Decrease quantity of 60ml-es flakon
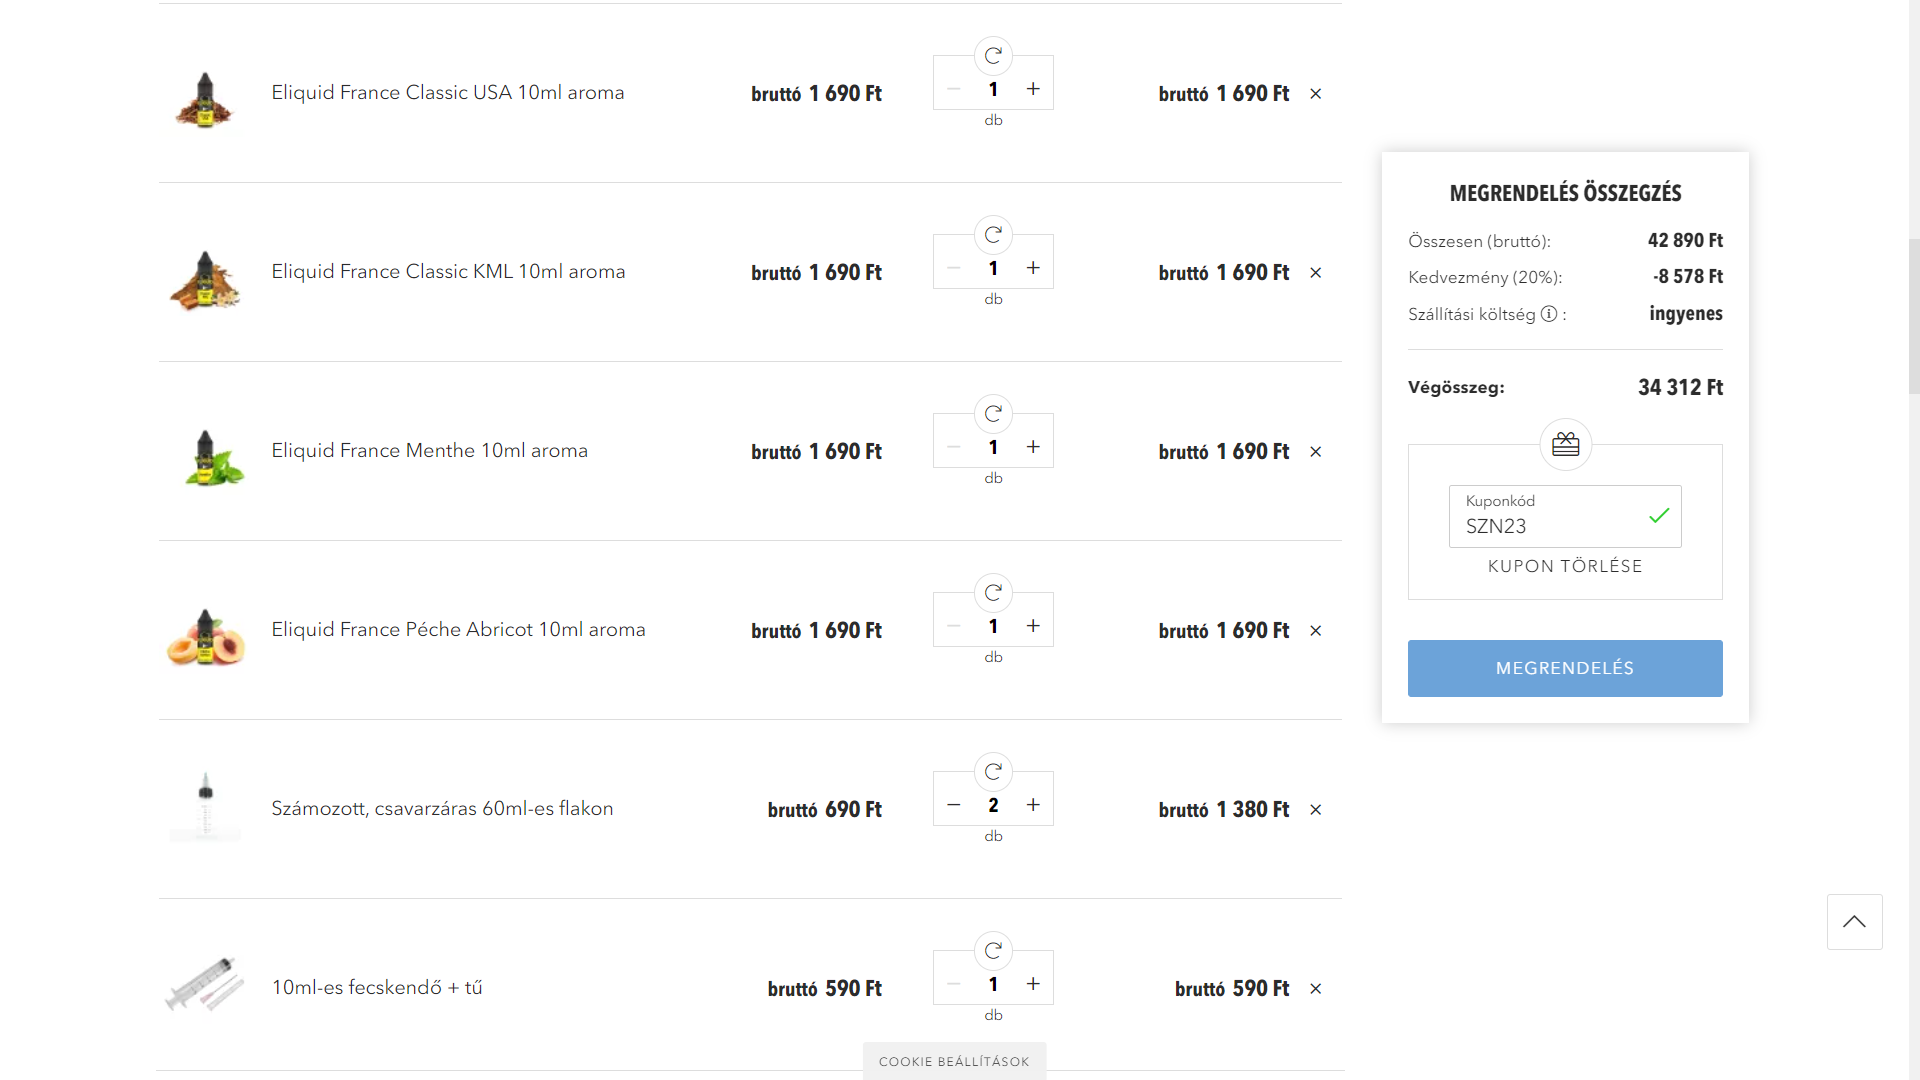The image size is (1920, 1080). pyautogui.click(x=954, y=805)
